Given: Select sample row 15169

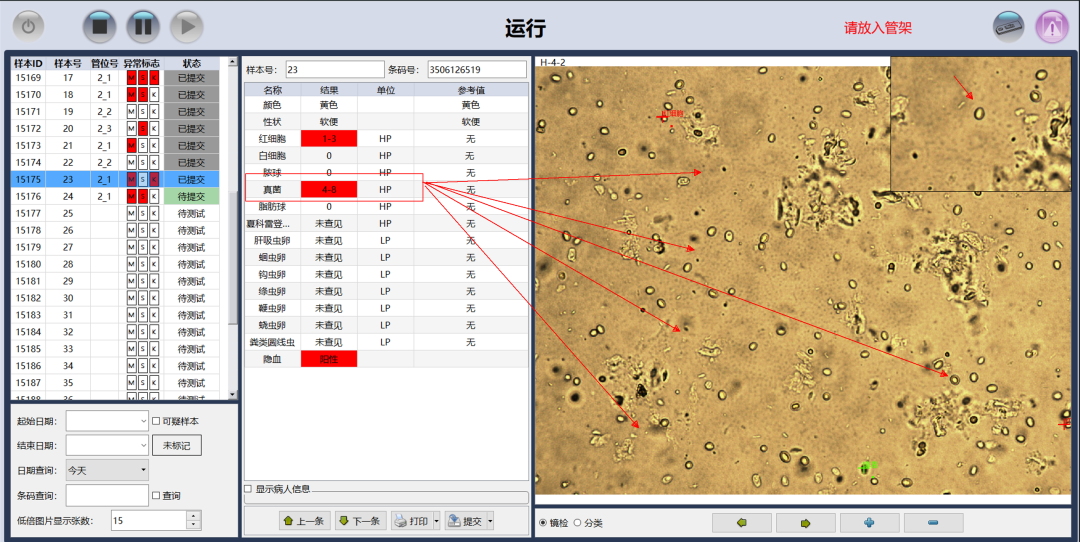Looking at the screenshot, I should tap(116, 78).
